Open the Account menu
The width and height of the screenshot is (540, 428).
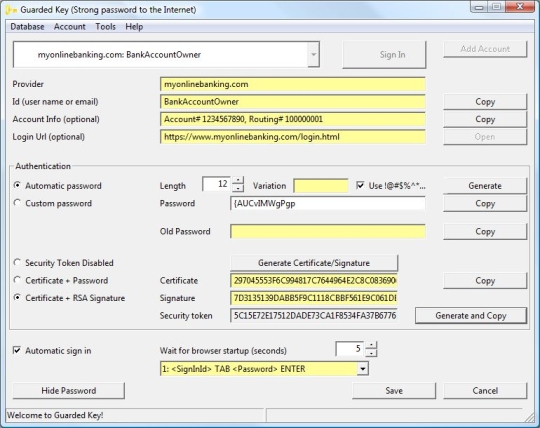coord(70,27)
